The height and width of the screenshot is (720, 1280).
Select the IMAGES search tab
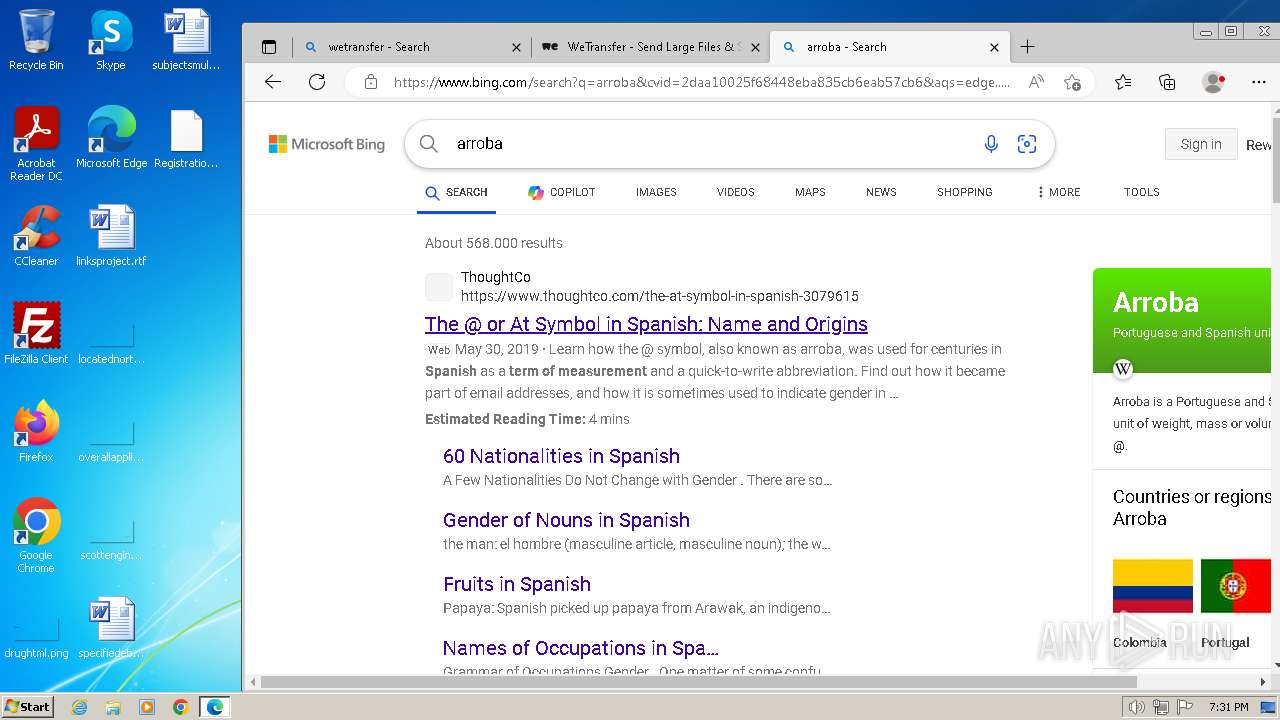coord(656,192)
